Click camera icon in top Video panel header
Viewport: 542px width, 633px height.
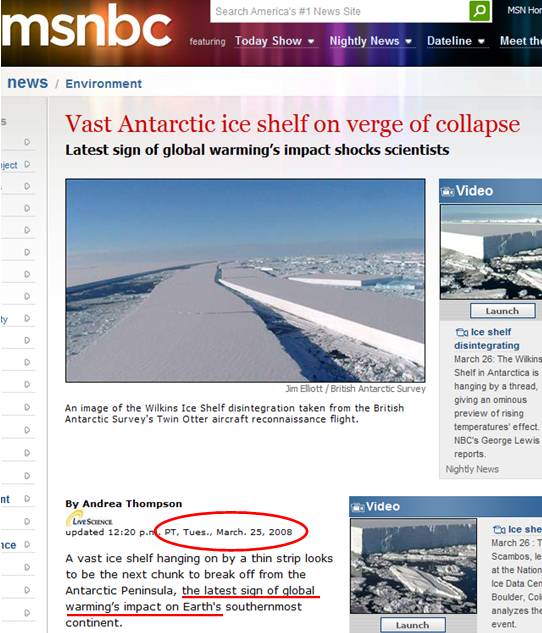point(447,191)
